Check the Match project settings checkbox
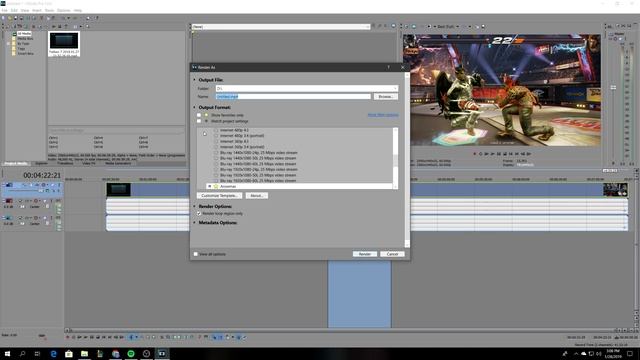The width and height of the screenshot is (640, 360). click(199, 121)
